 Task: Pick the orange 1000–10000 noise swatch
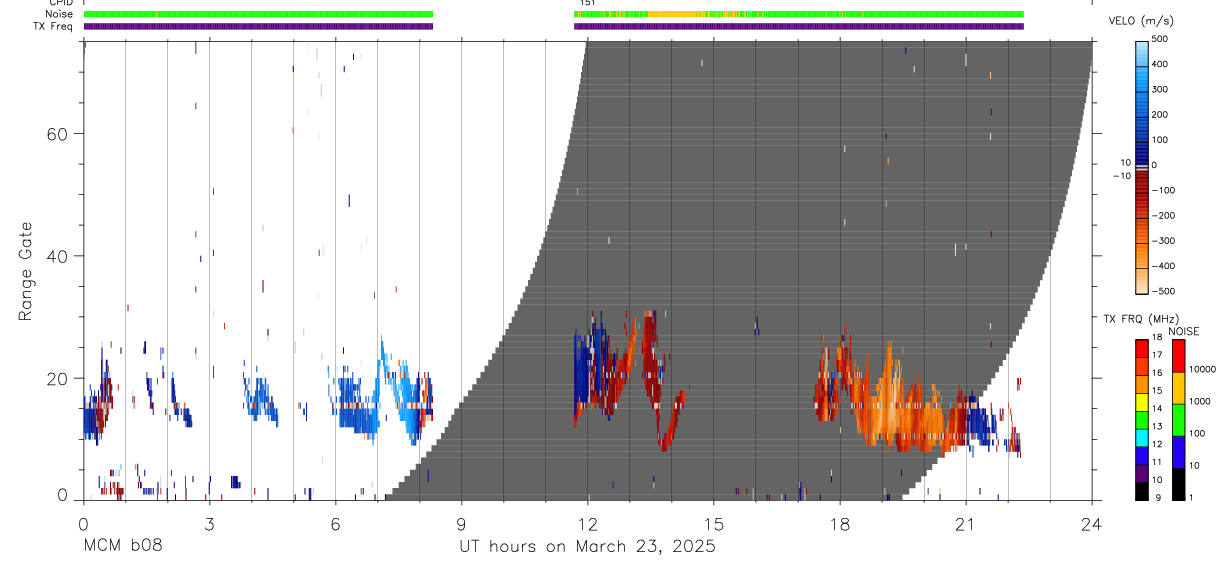[1178, 388]
